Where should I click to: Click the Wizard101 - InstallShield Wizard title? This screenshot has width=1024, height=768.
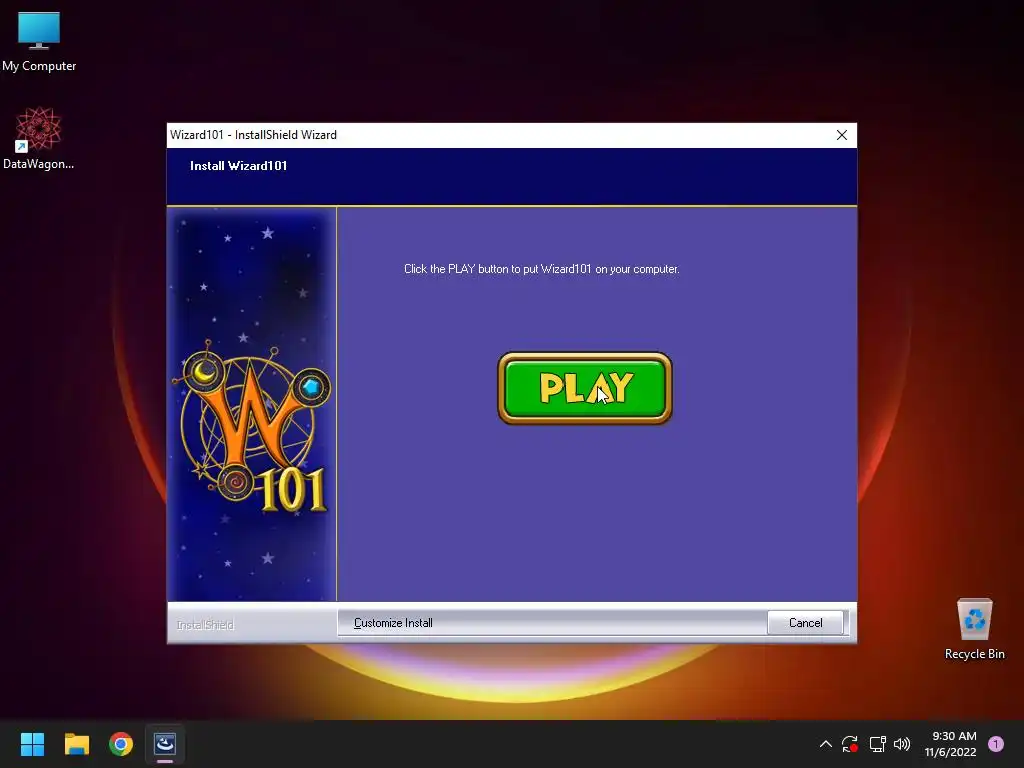click(x=253, y=135)
